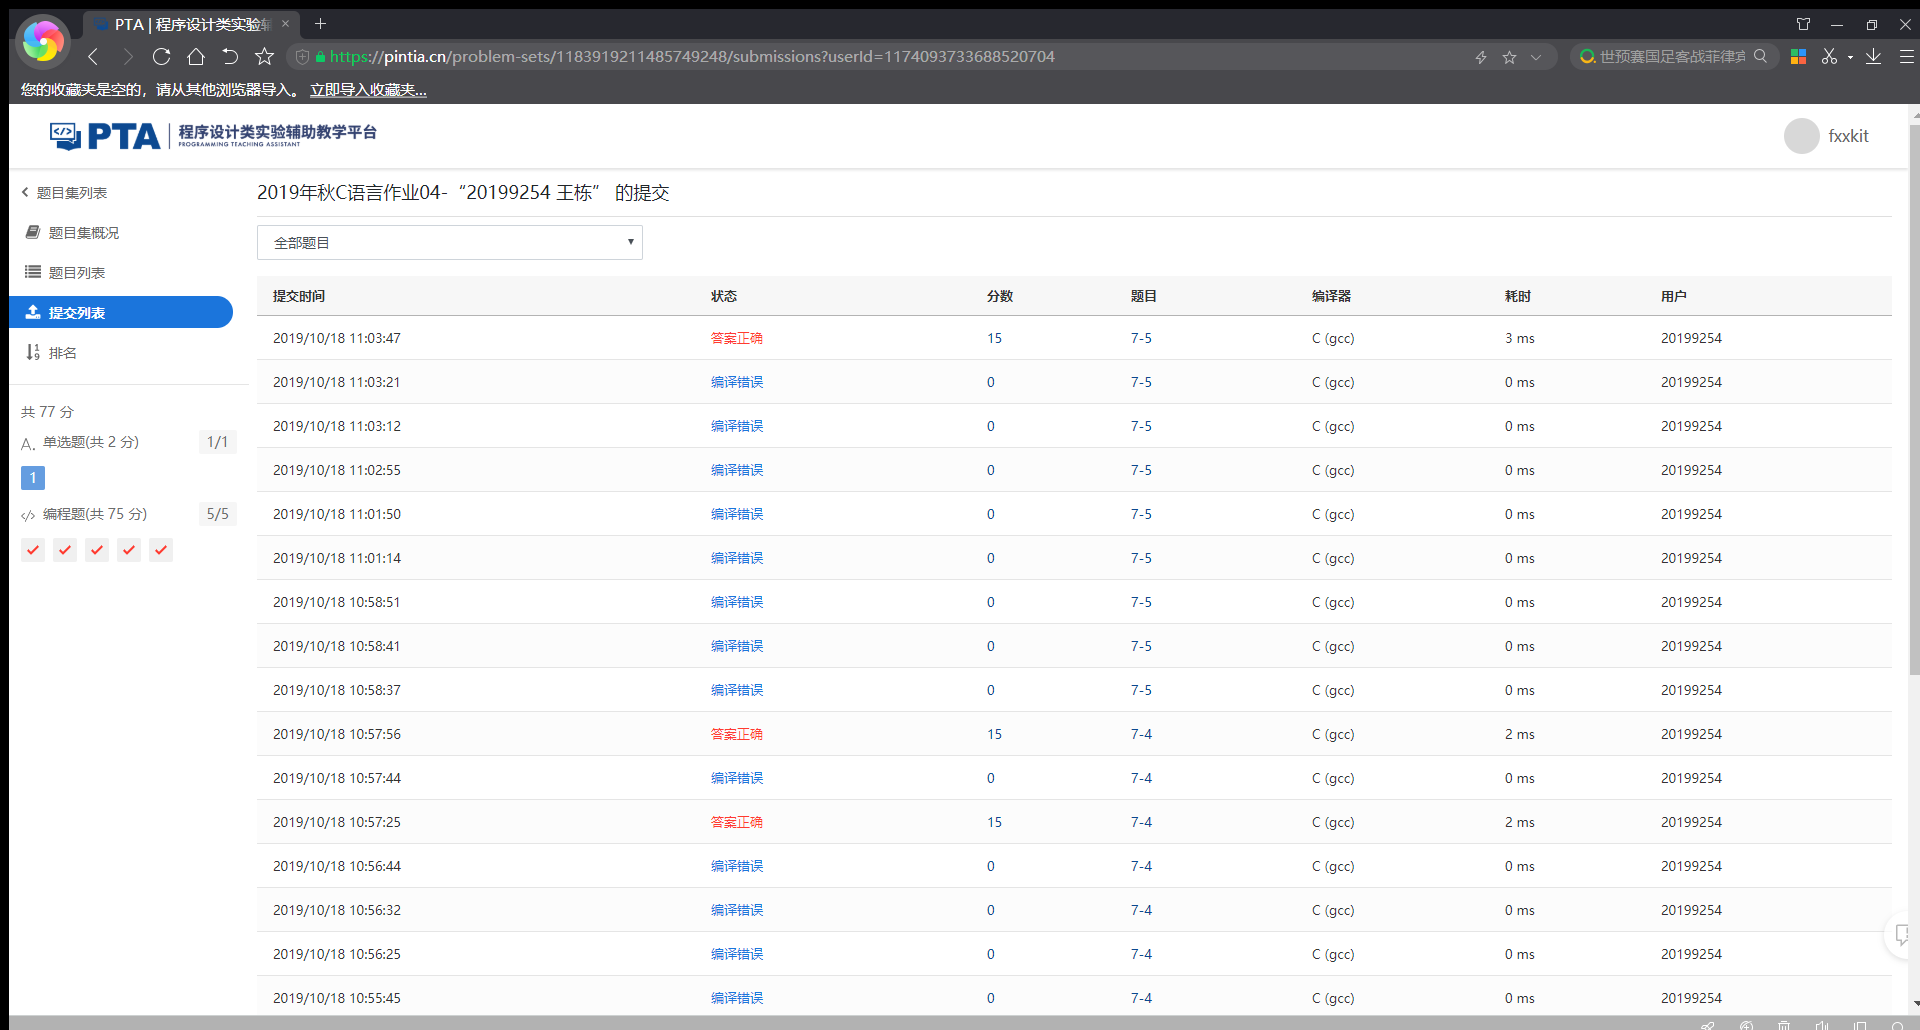The width and height of the screenshot is (1920, 1030).
Task: Open the screenshot tool dropdown arrow
Action: 1850,57
